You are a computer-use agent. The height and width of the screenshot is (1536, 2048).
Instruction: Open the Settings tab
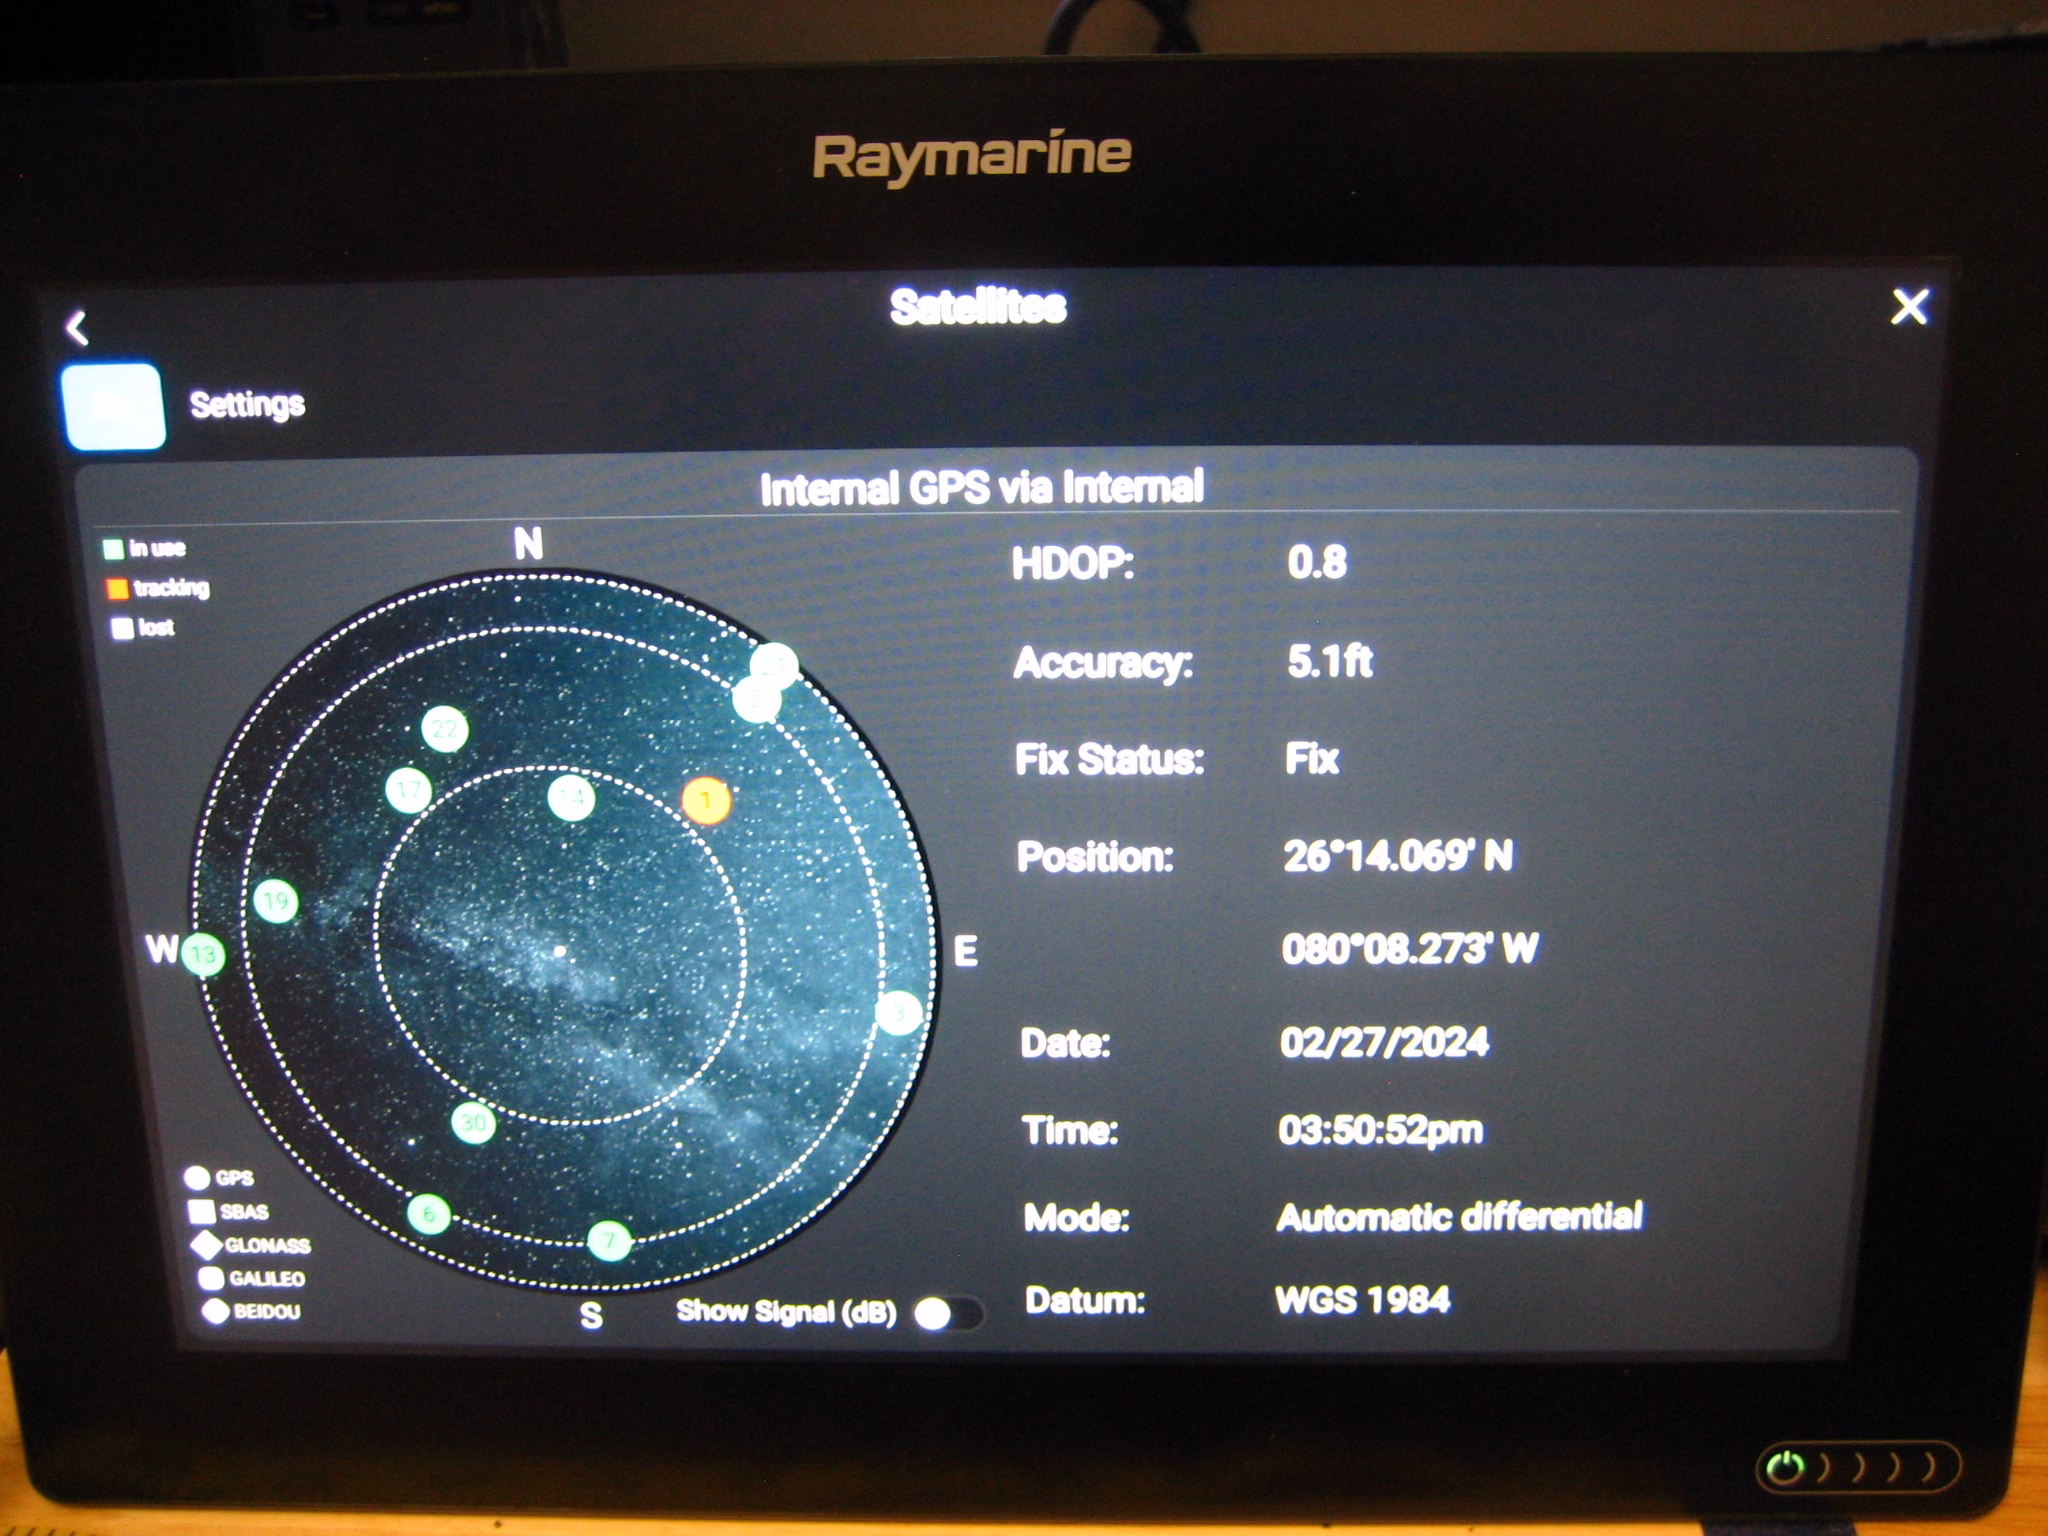pos(247,405)
